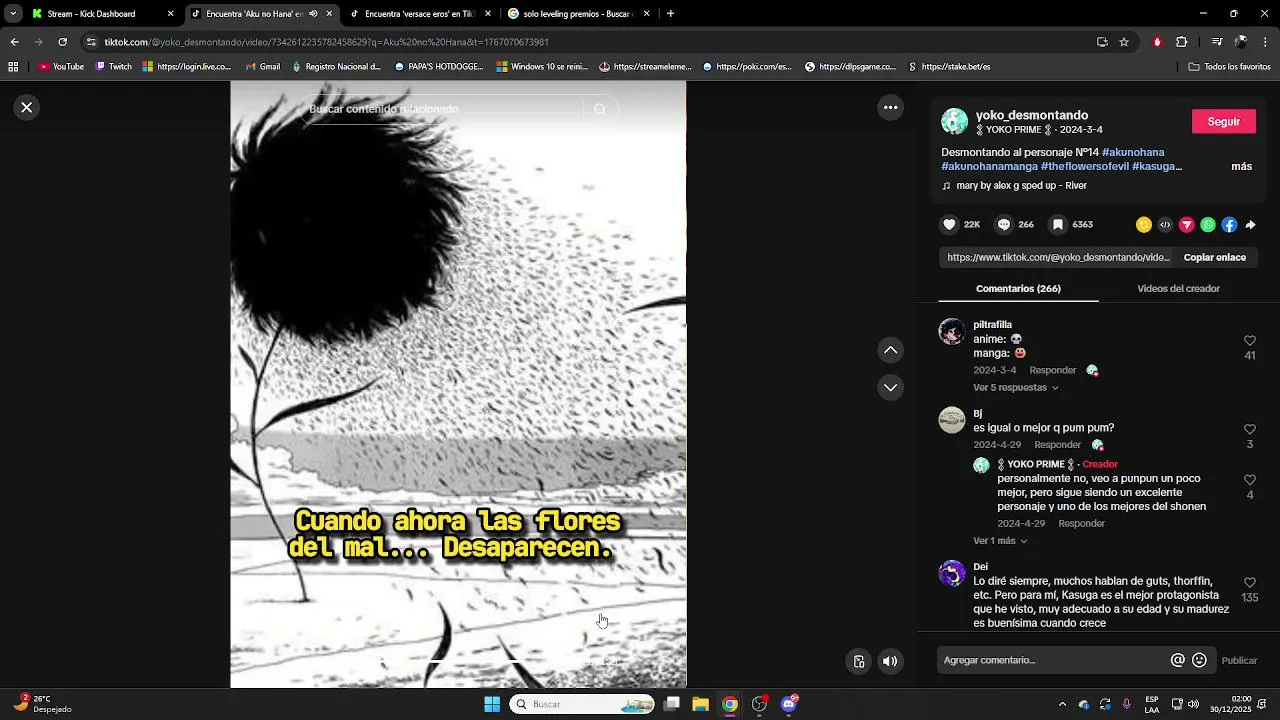Click yoko_desmontando profile avatar
The image size is (1280, 720).
pyautogui.click(x=955, y=122)
